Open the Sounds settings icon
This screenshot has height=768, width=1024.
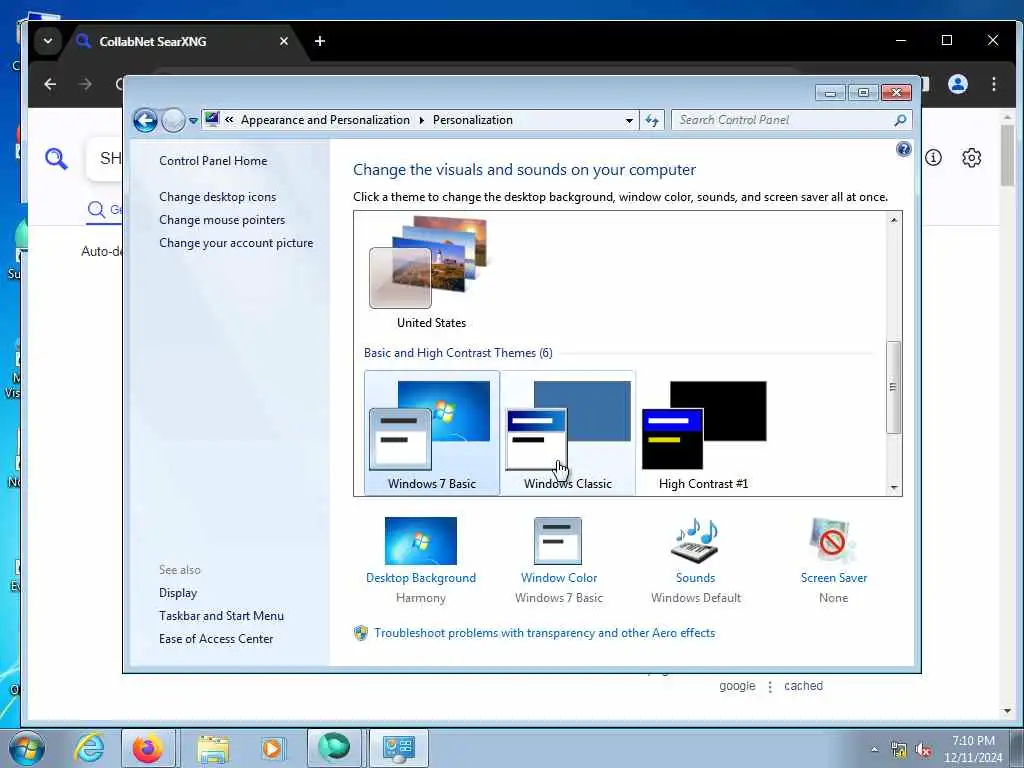tap(695, 541)
